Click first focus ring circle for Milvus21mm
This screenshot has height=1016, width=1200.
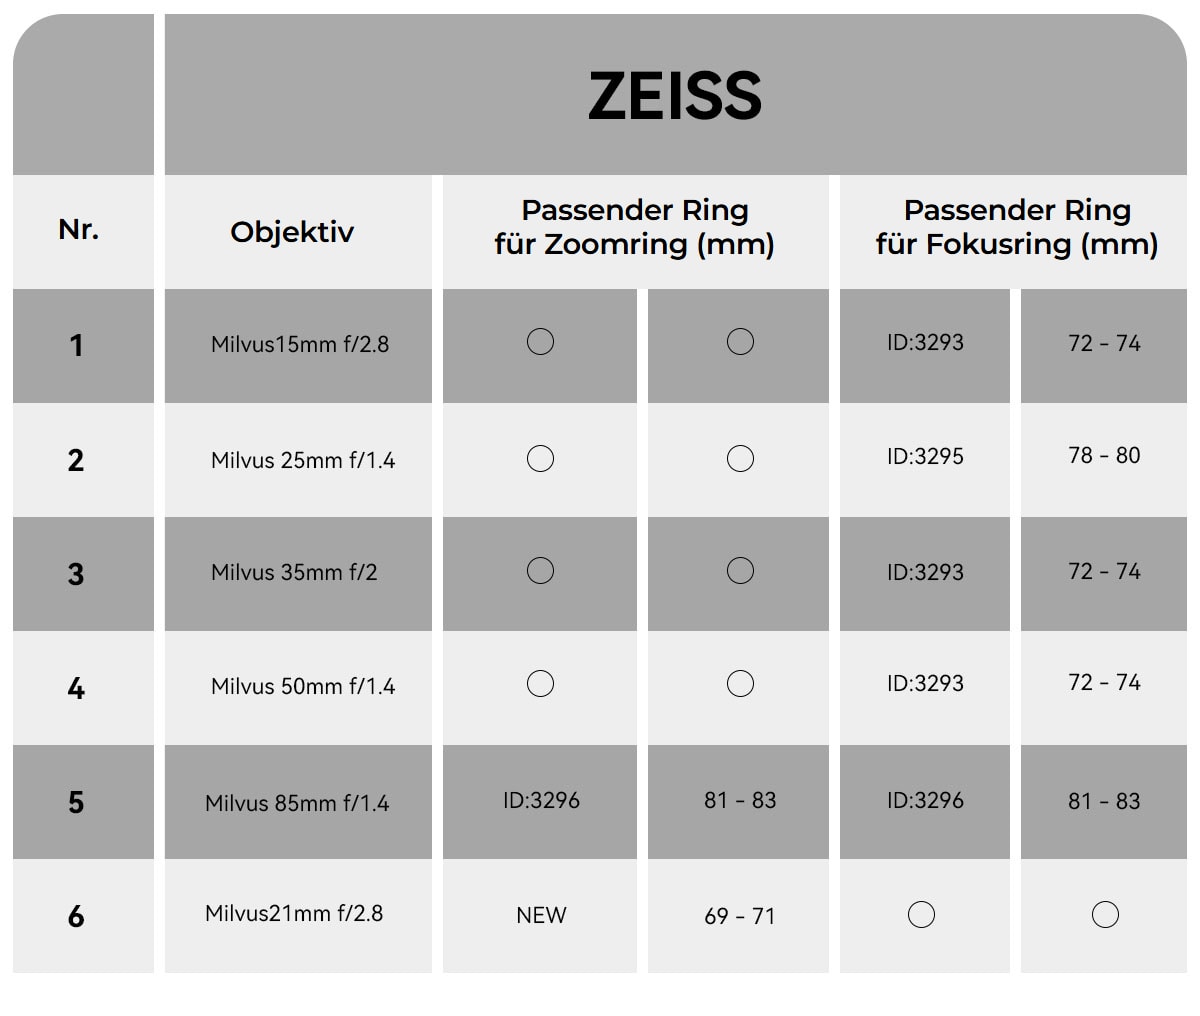[x=921, y=914]
